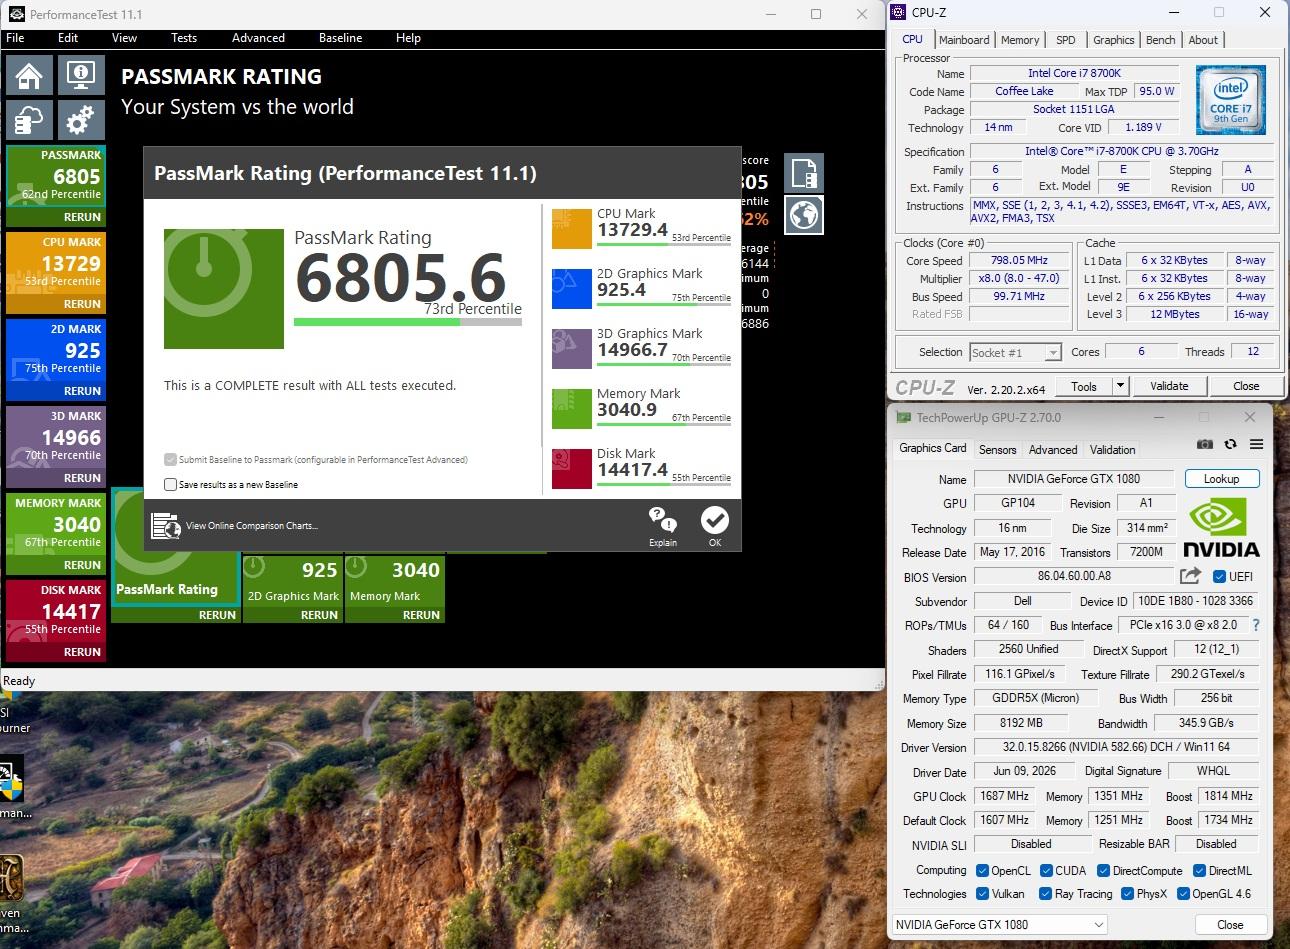Screen dimensions: 1290x949
Task: Toggle the Vulkan checkbox
Action: tap(982, 894)
